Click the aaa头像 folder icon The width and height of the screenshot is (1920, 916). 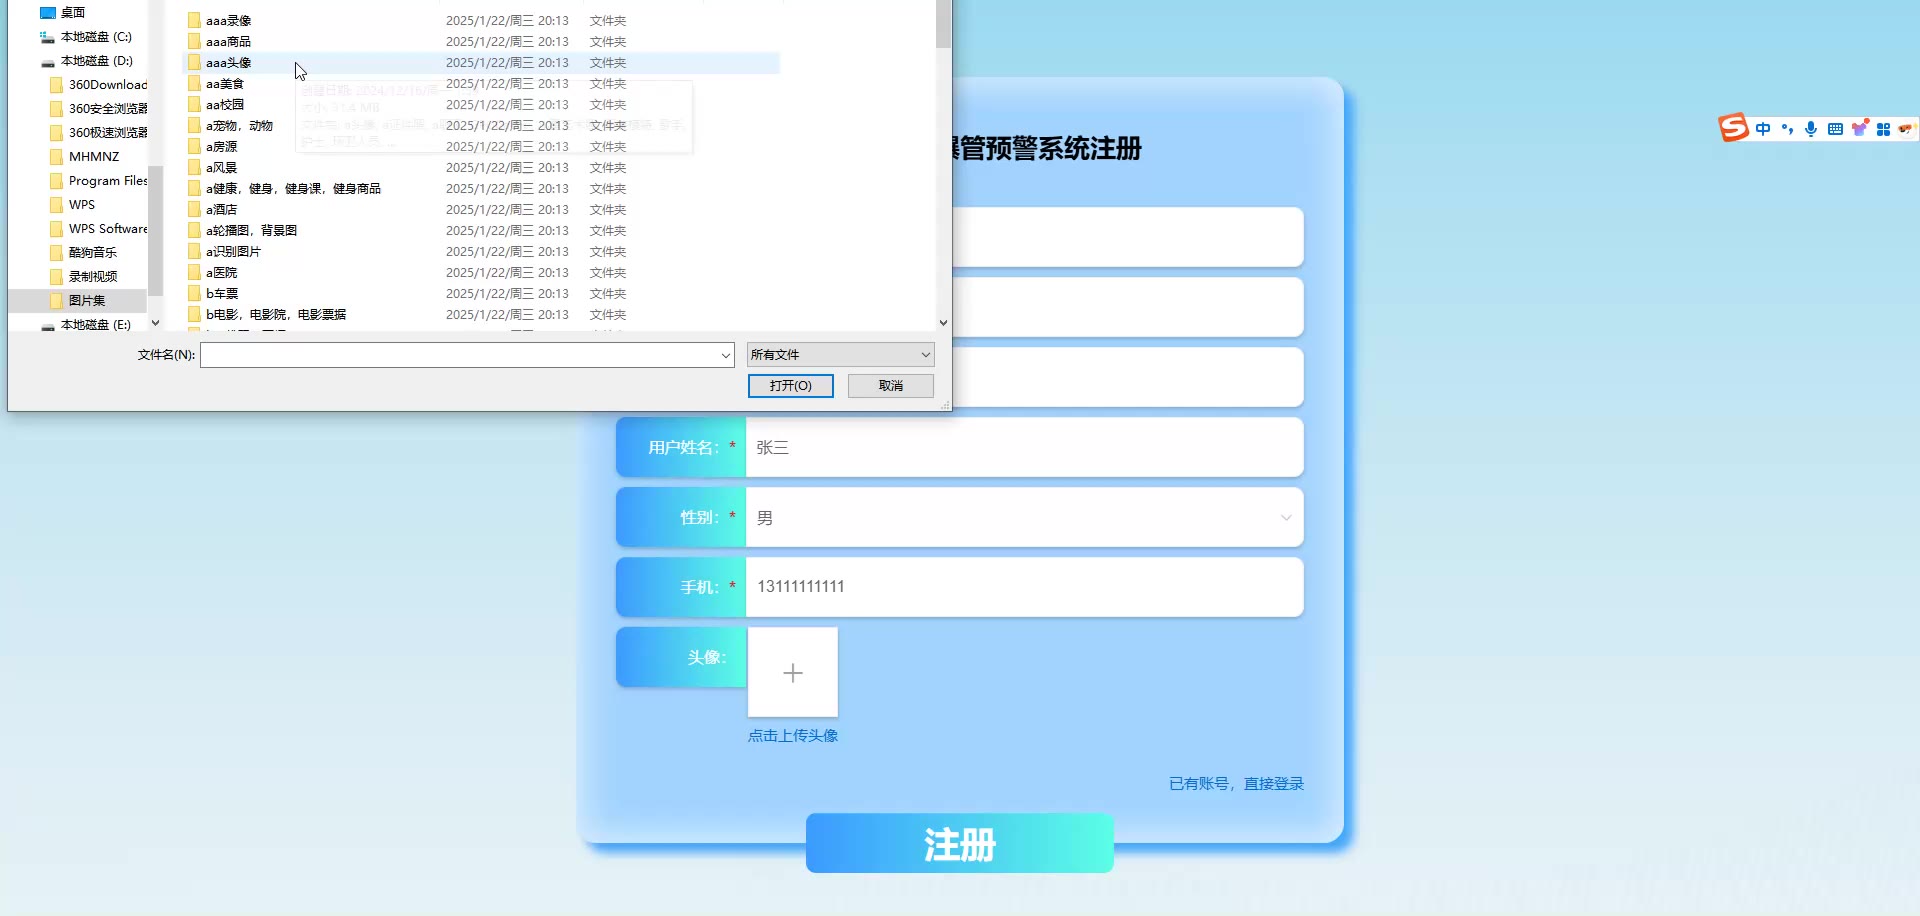point(194,62)
